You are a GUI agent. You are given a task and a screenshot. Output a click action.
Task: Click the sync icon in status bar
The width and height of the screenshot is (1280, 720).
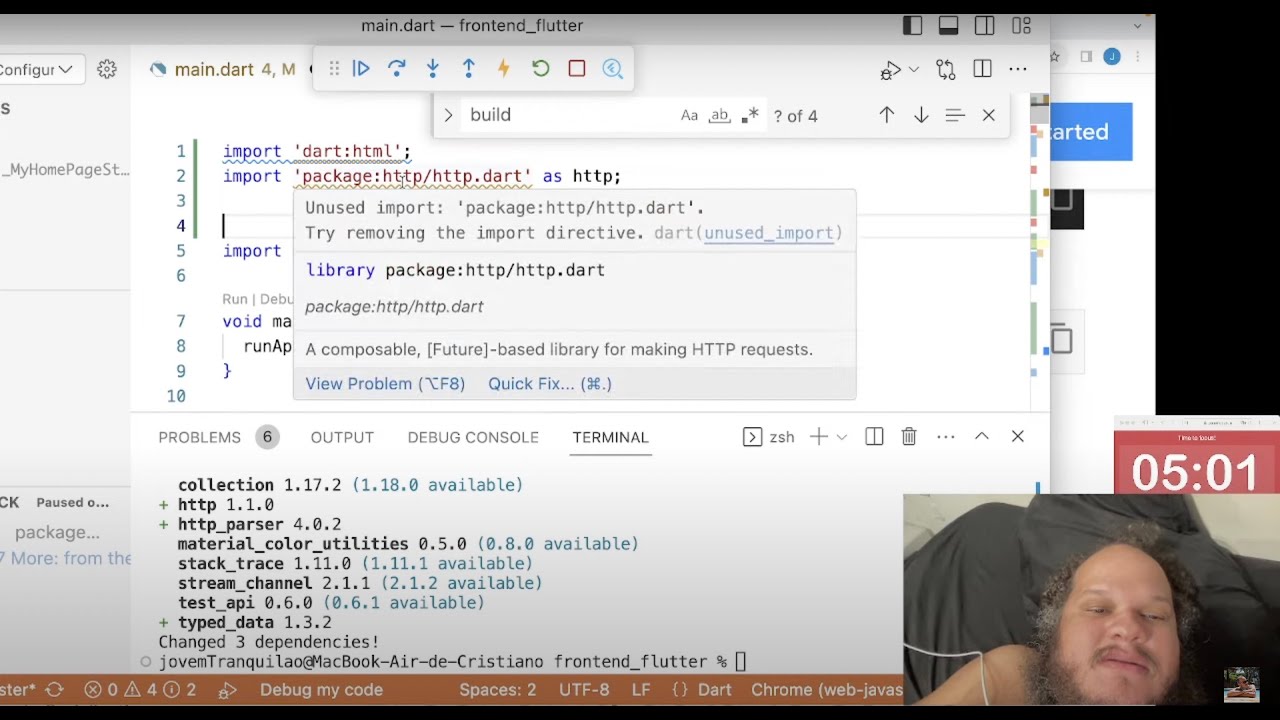55,689
